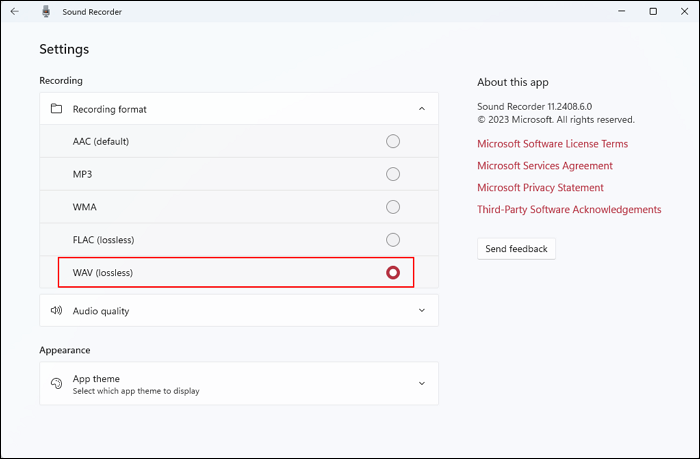
Task: Click the 'Sound Recorder 11.2408.6.0' version text
Action: 534,107
